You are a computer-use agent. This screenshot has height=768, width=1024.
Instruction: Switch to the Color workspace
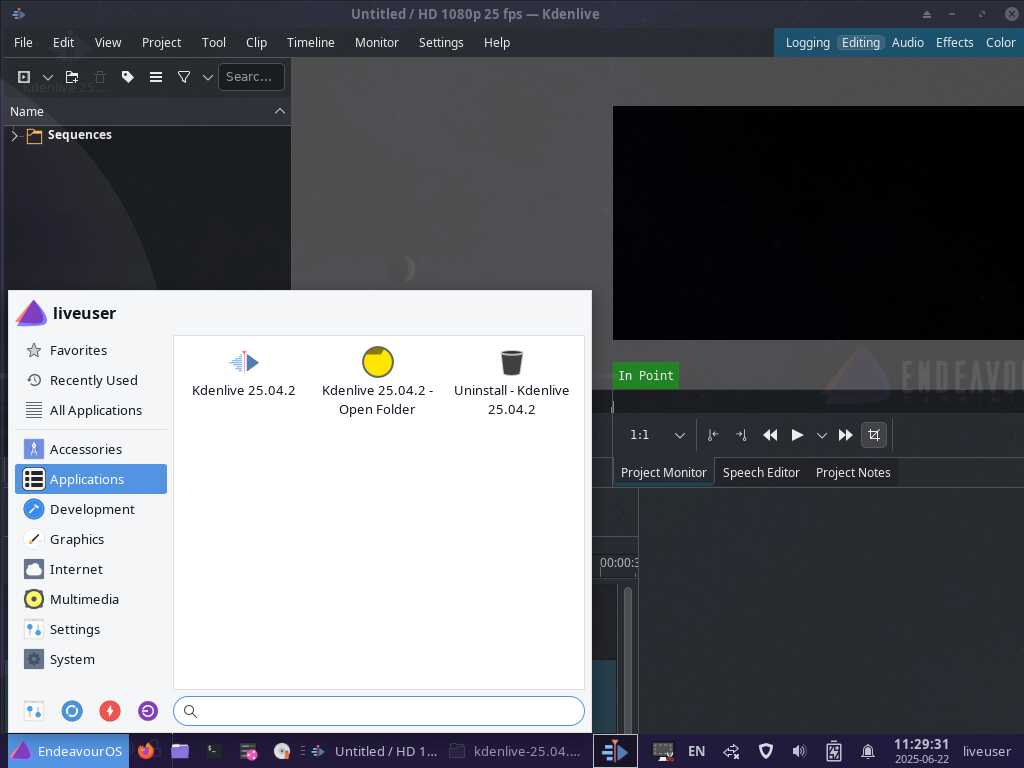1000,42
